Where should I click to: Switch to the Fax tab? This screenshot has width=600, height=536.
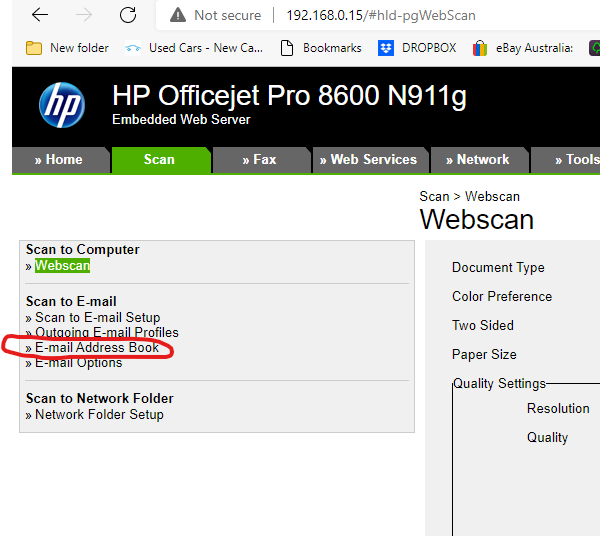click(x=259, y=160)
